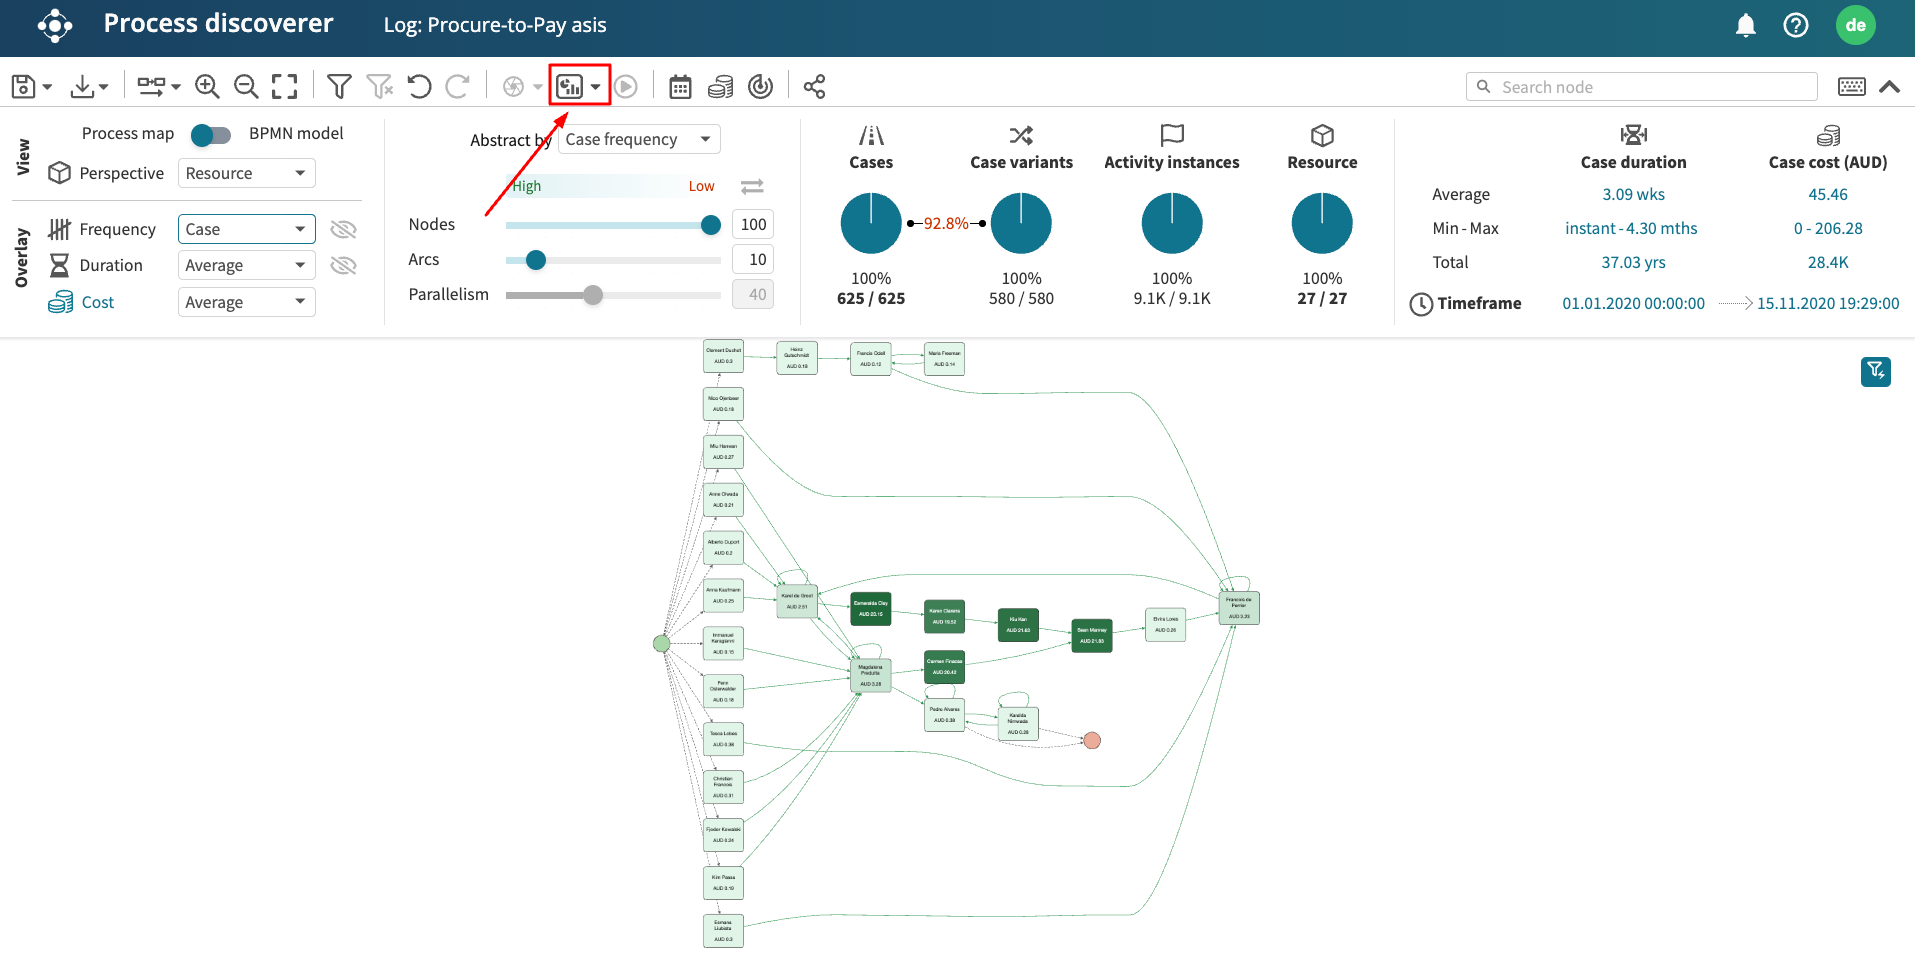Click the zoom in magnifier icon
This screenshot has width=1915, height=961.
point(207,87)
